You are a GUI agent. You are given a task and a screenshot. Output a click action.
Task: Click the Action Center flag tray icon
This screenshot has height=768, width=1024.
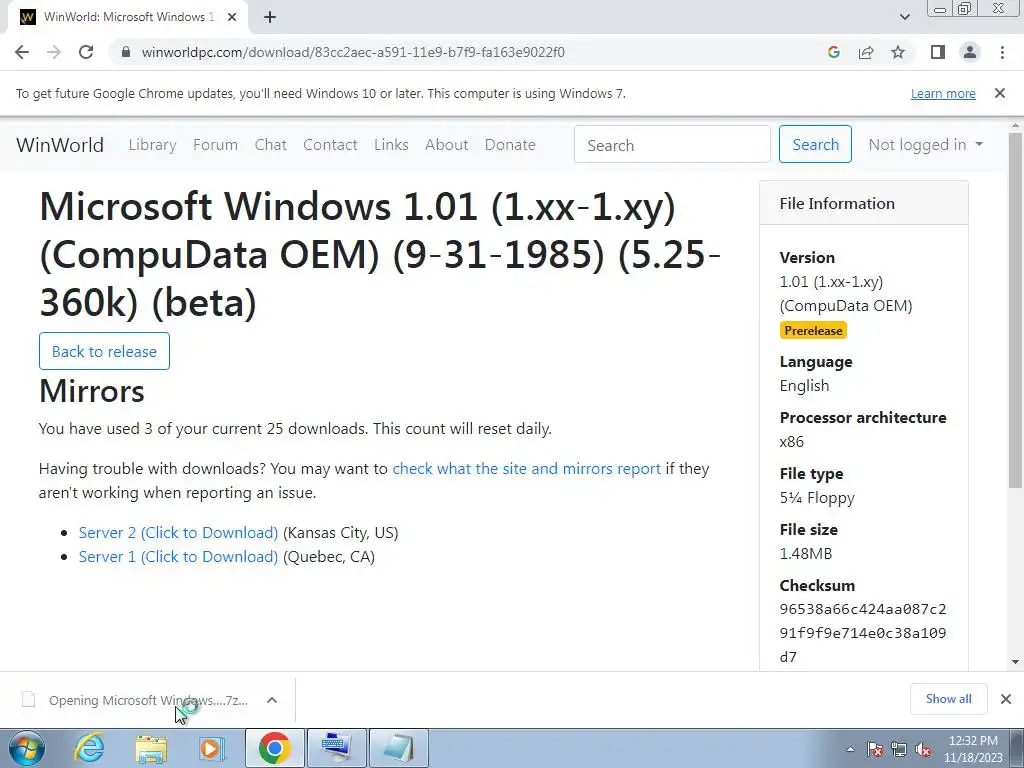tap(875, 750)
